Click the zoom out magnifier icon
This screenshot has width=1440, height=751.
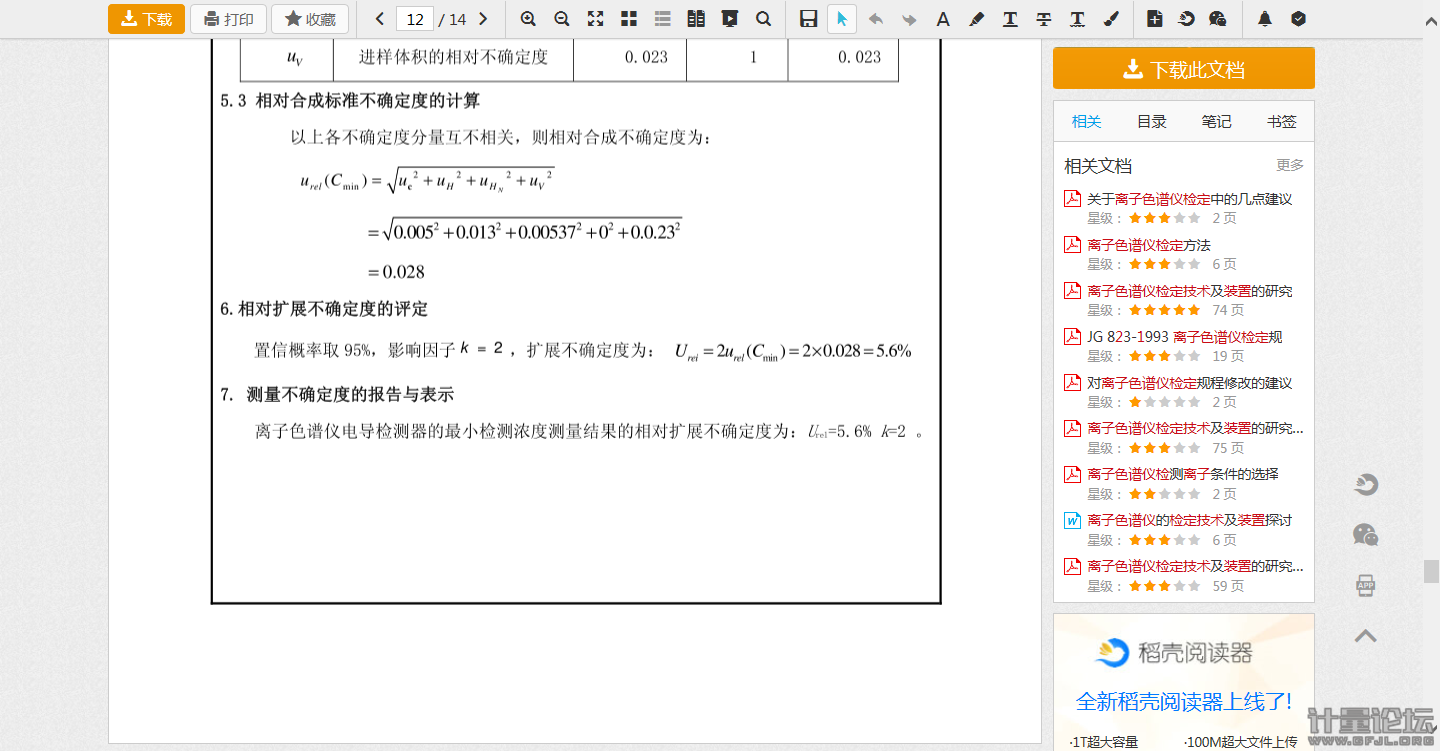click(562, 19)
